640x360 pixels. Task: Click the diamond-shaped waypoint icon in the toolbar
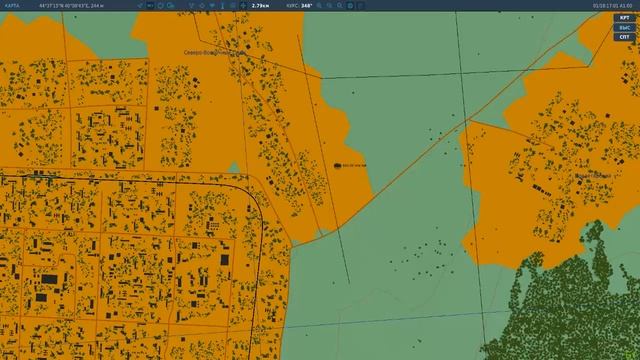(202, 6)
